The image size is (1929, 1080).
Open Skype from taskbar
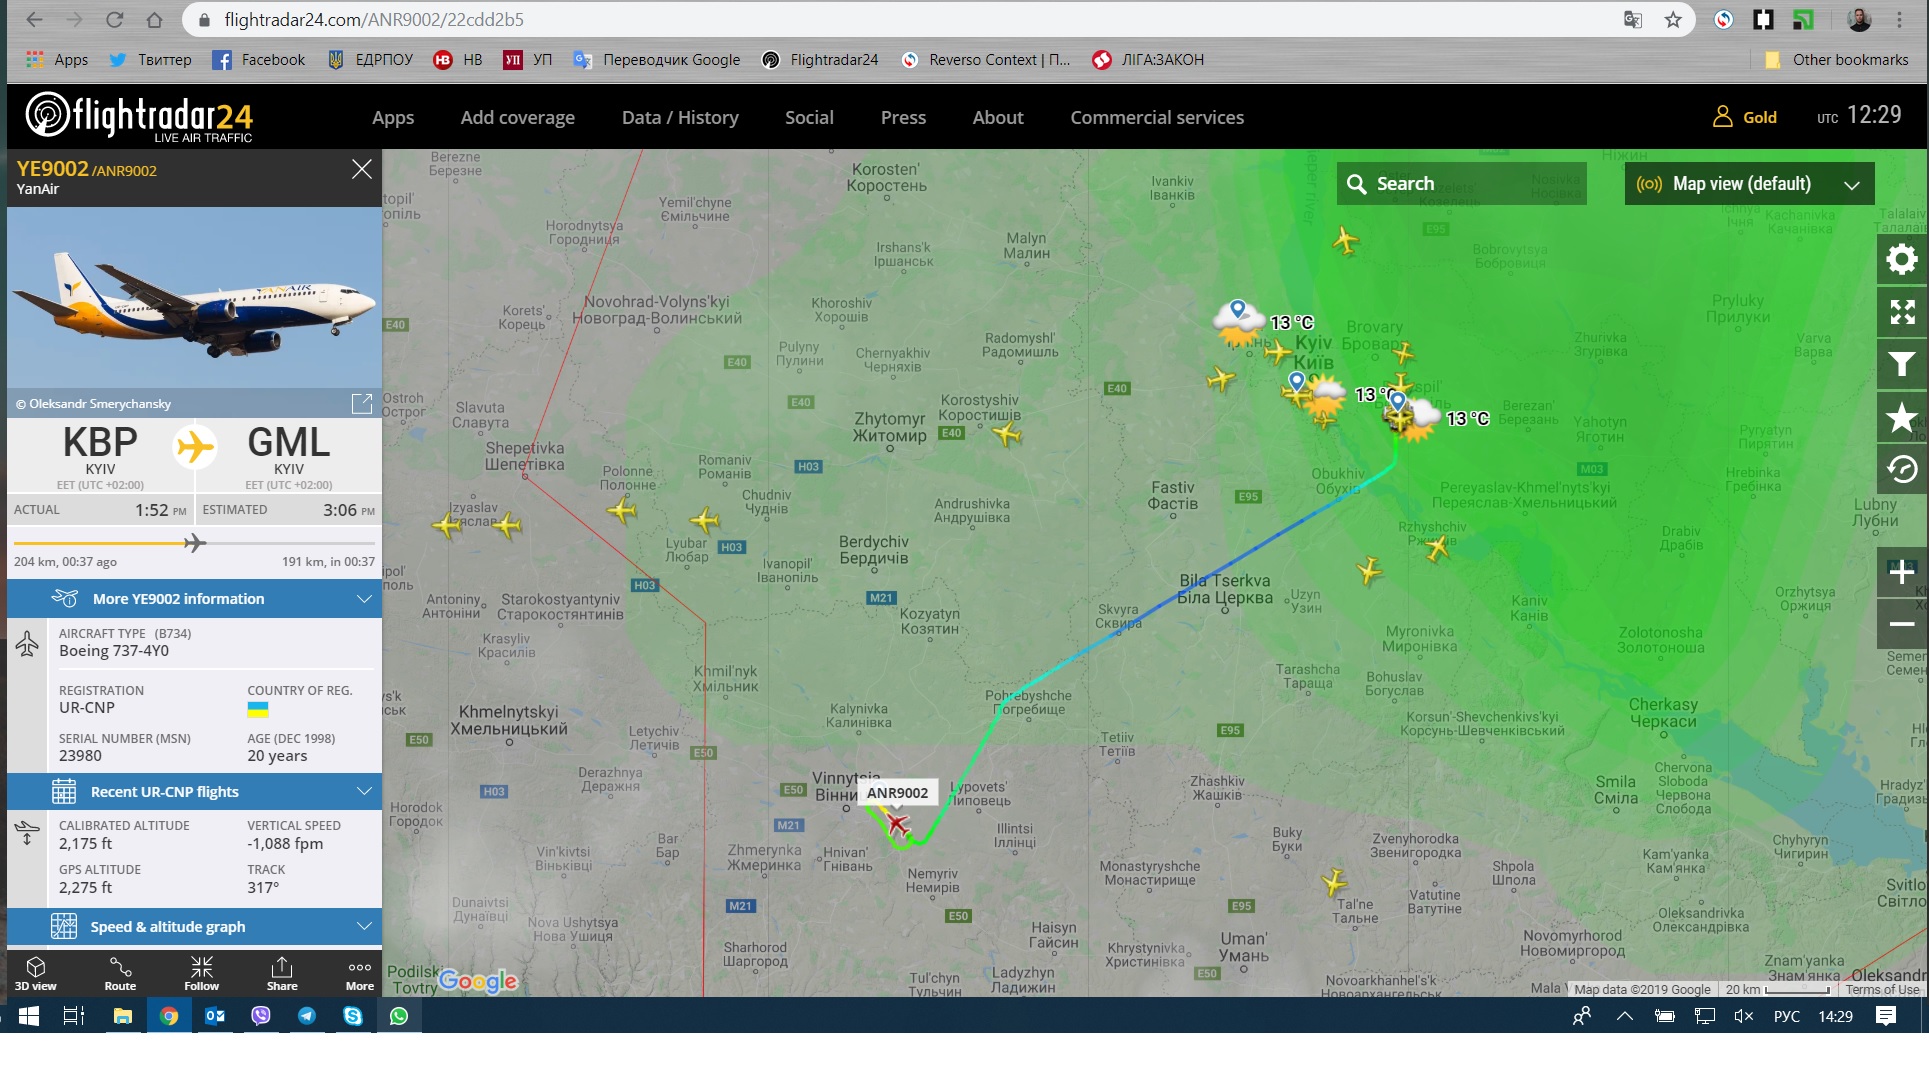tap(353, 1016)
